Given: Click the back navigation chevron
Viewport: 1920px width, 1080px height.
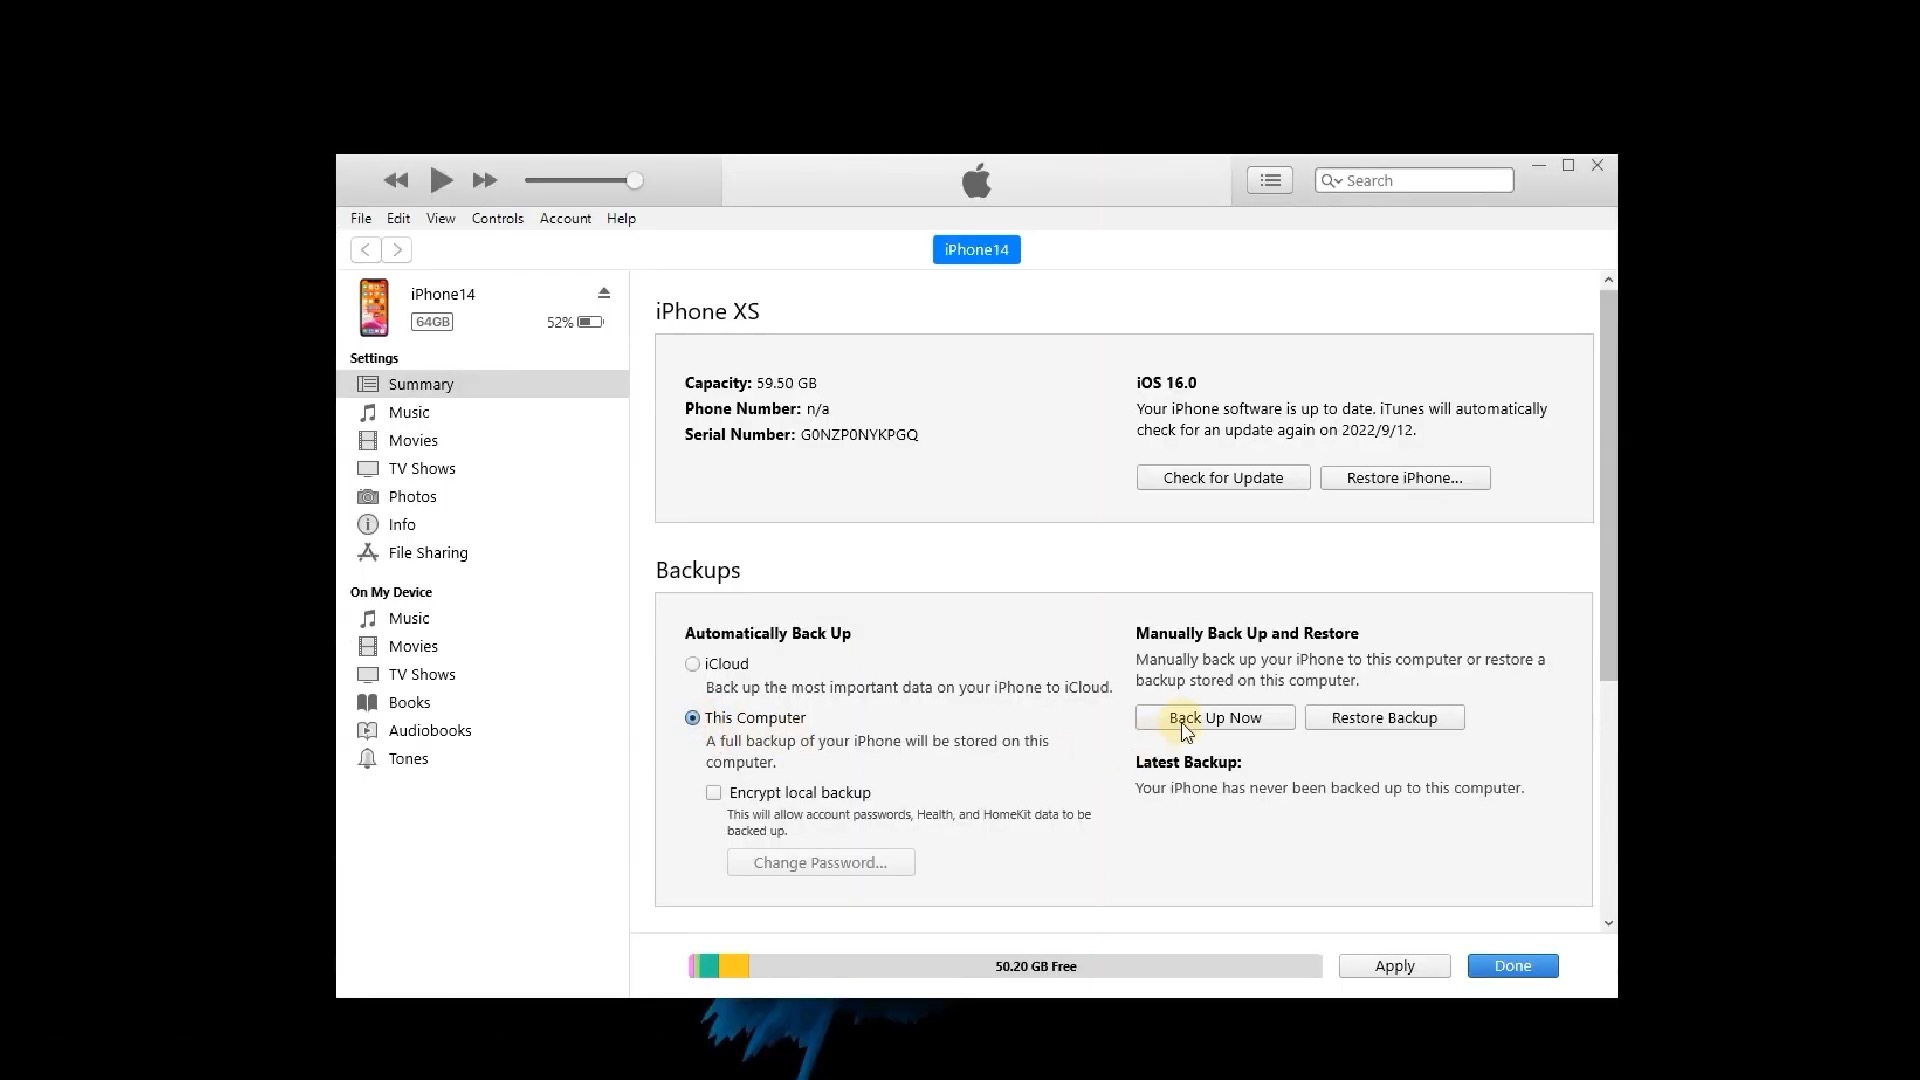Looking at the screenshot, I should coord(366,250).
